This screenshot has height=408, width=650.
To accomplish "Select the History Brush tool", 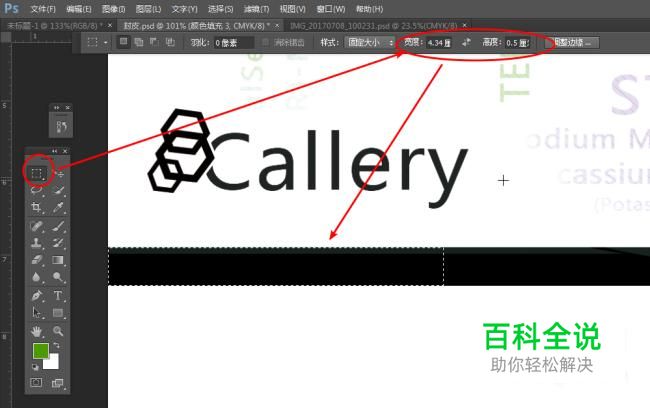I will [58, 243].
